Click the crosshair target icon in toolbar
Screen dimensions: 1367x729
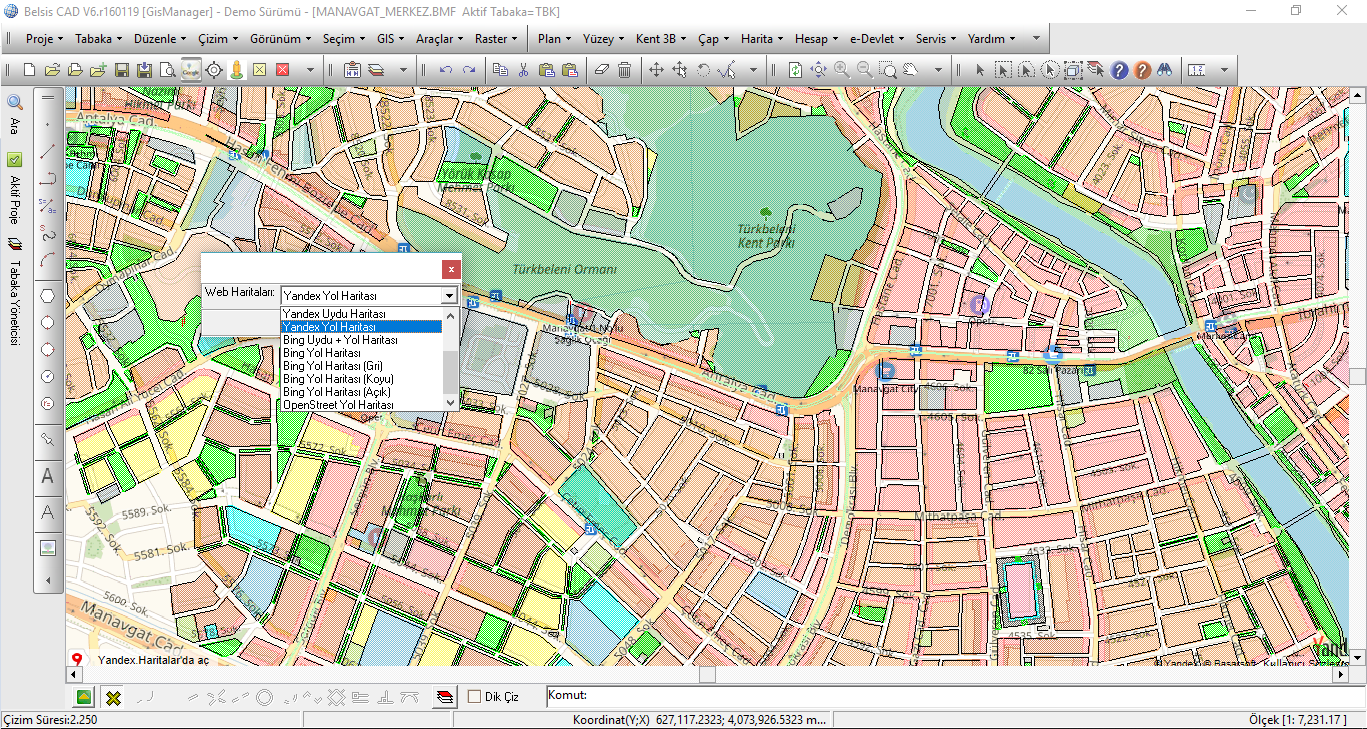point(214,70)
